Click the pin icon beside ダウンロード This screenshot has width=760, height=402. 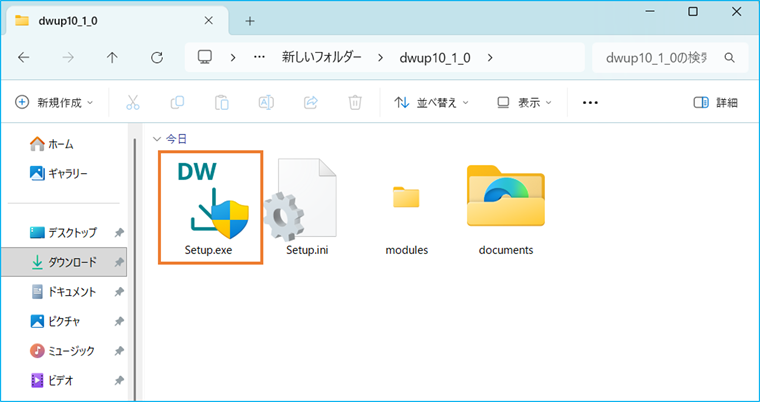[119, 262]
